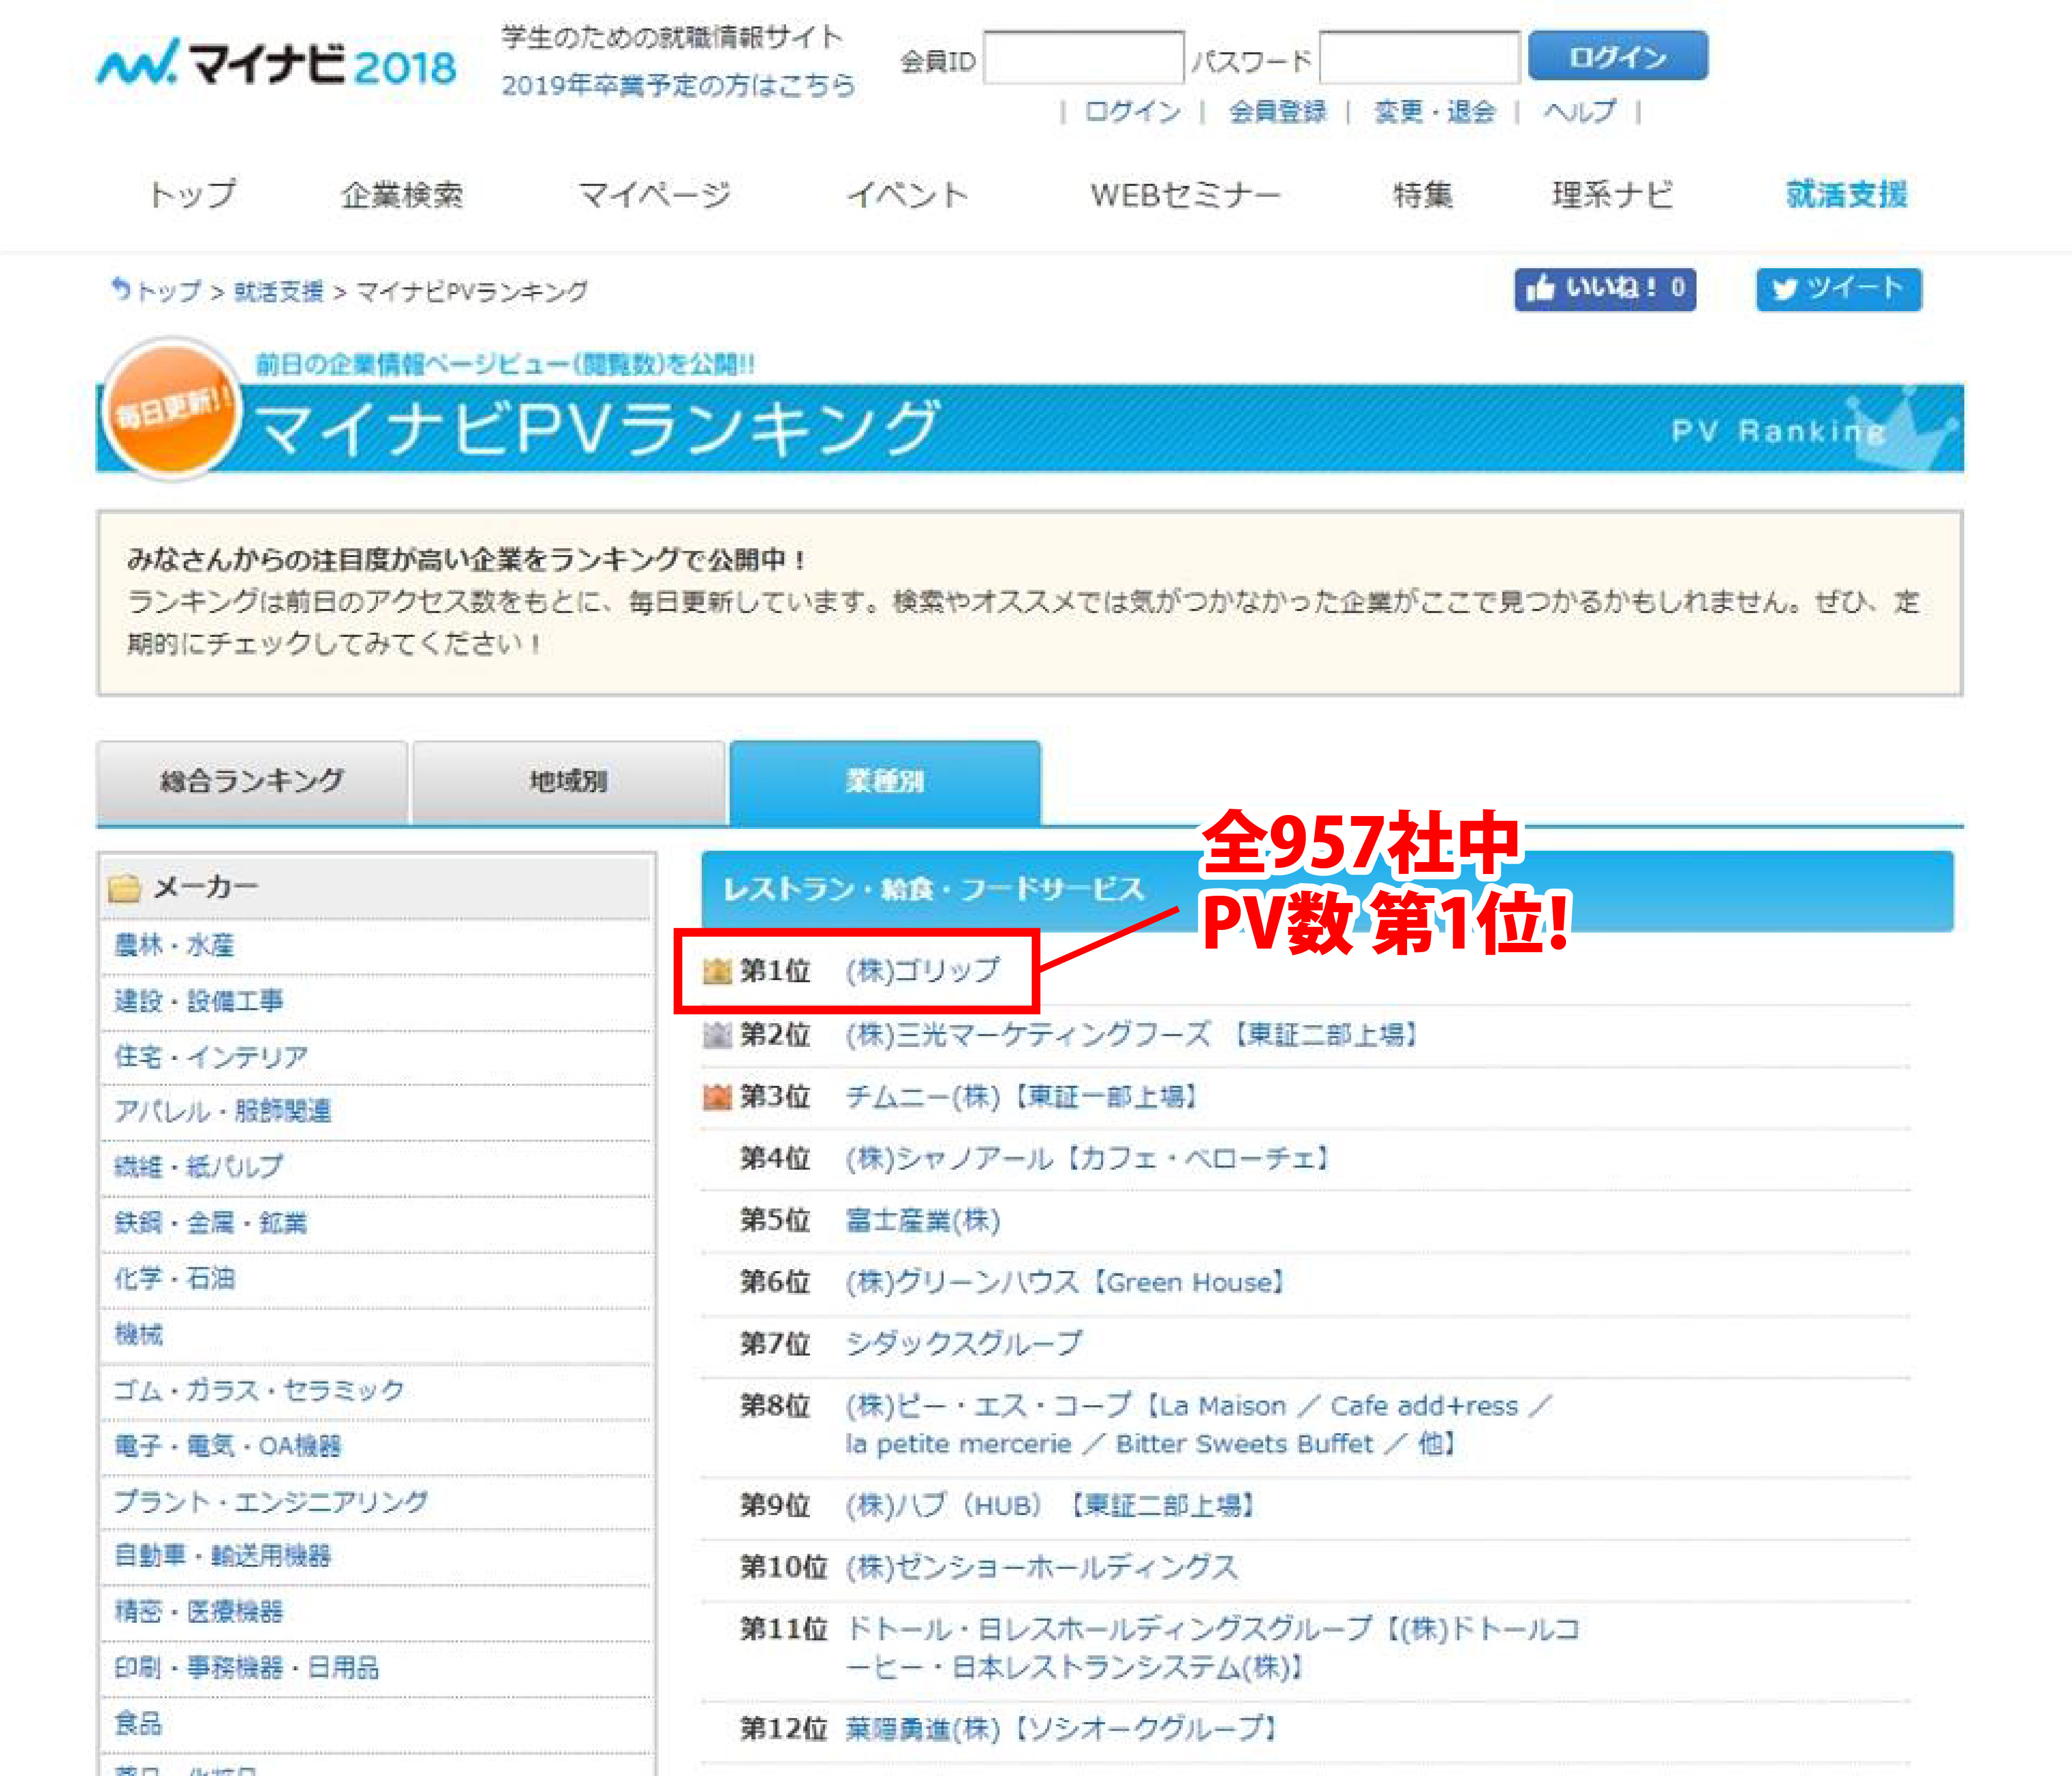Select 建設・設備工事 category in sidebar

pyautogui.click(x=198, y=1001)
